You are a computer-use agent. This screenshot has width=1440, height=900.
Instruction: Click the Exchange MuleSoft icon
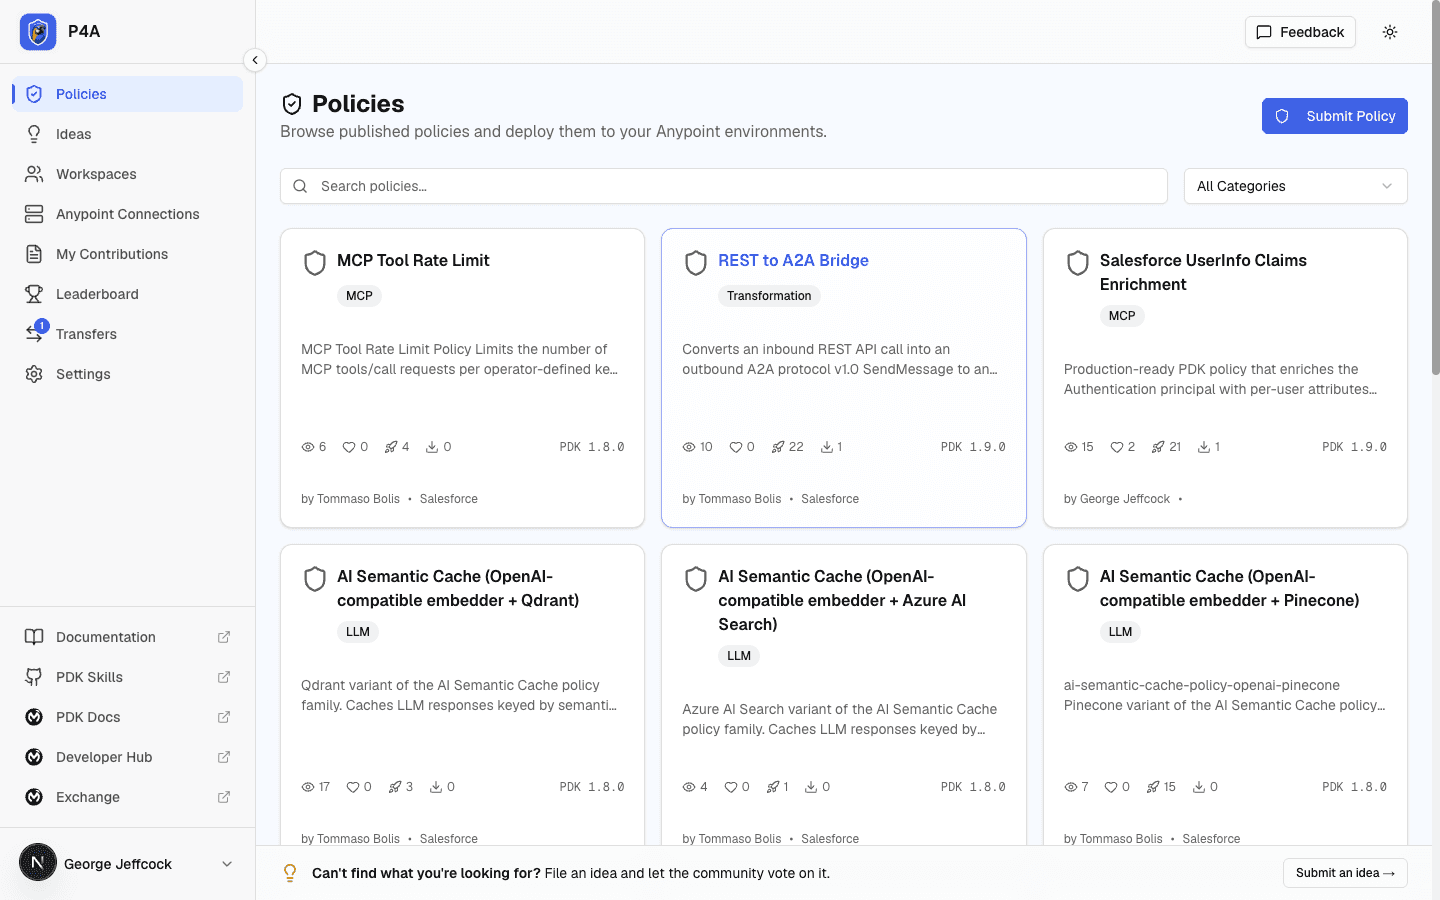pyautogui.click(x=34, y=797)
